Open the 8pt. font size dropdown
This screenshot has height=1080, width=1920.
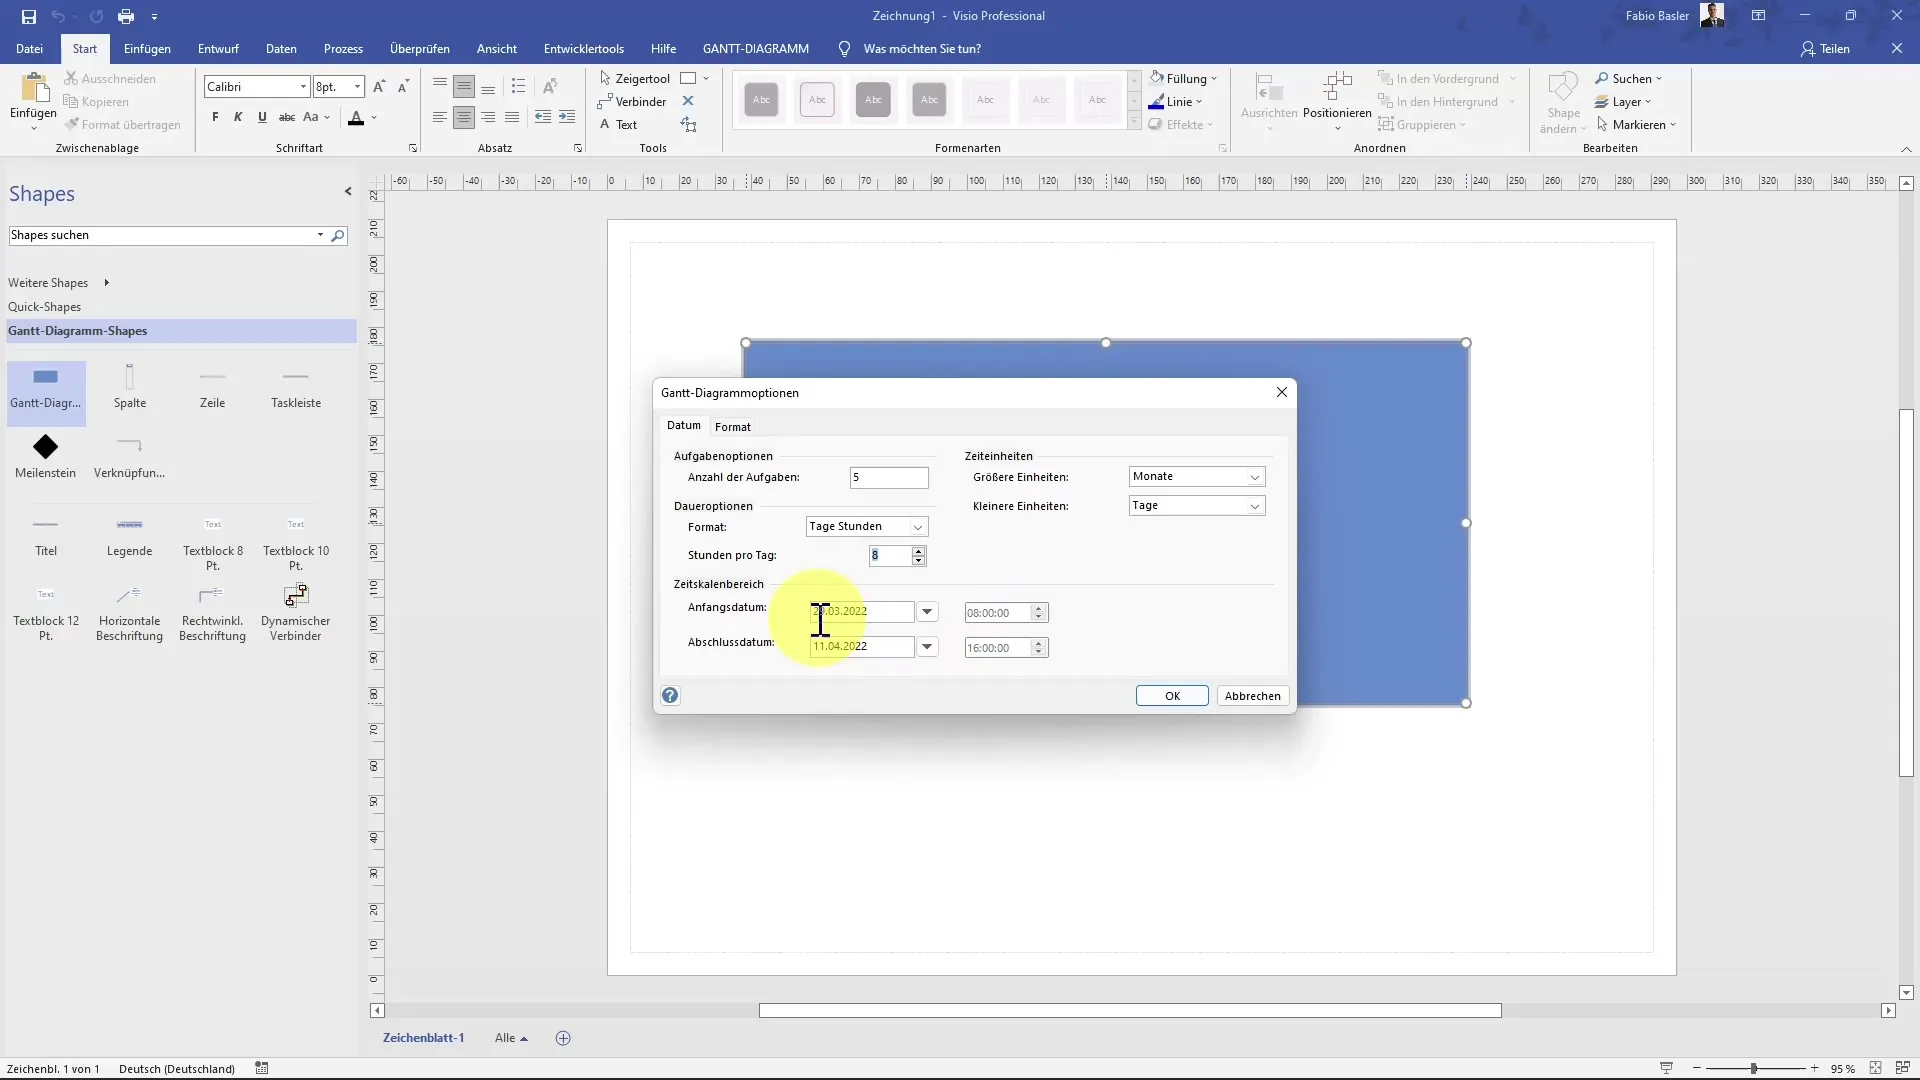pyautogui.click(x=357, y=87)
